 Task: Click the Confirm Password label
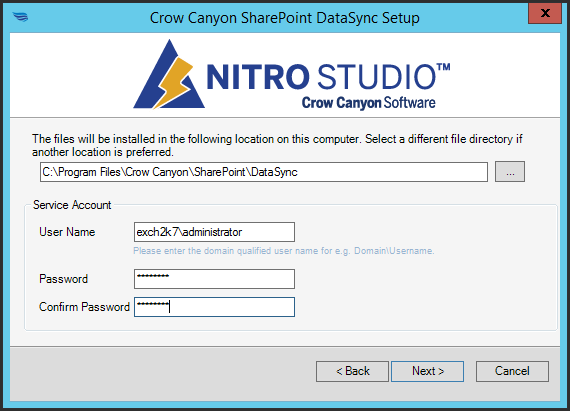pos(84,307)
